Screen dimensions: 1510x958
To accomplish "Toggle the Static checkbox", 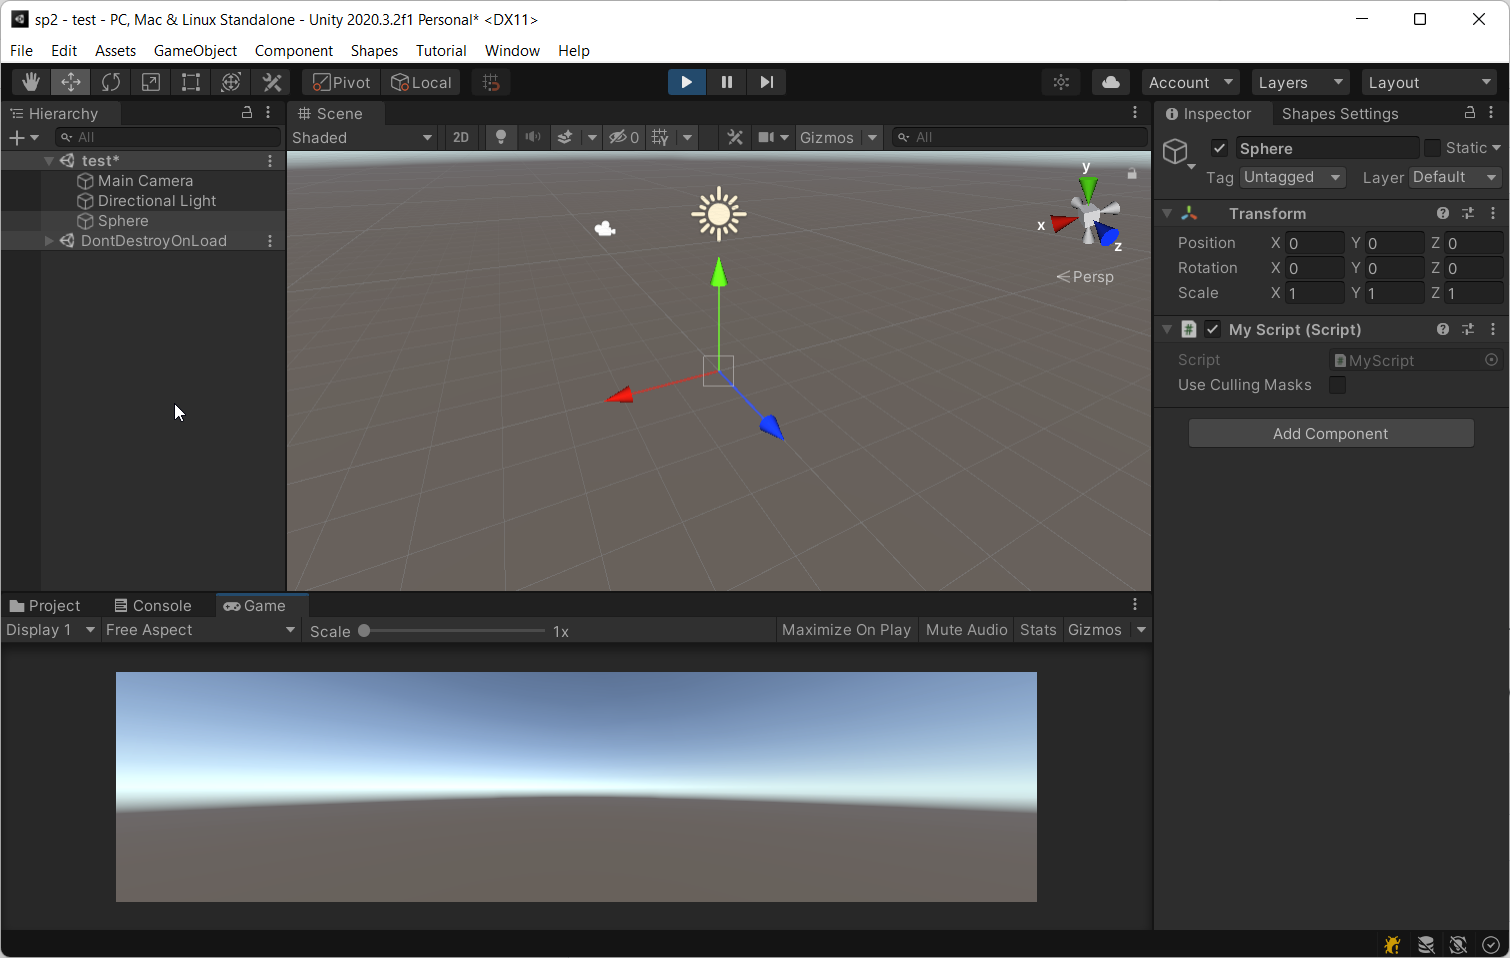I will coord(1433,148).
